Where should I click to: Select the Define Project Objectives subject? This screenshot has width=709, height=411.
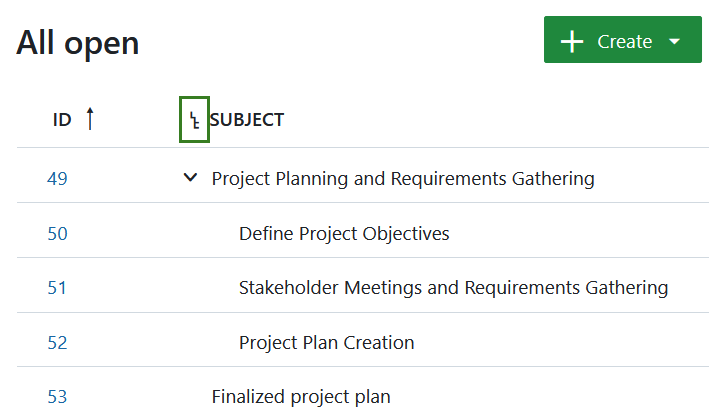(x=344, y=234)
